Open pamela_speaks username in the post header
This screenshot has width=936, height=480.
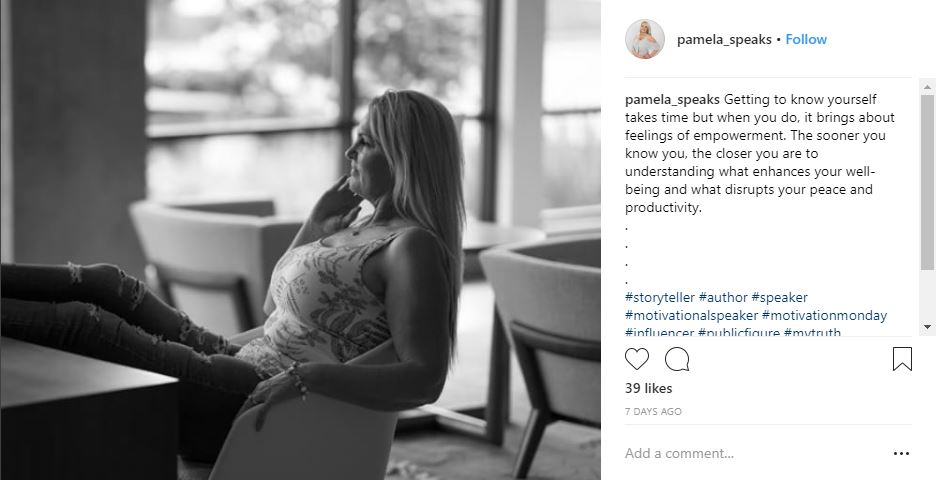point(724,40)
